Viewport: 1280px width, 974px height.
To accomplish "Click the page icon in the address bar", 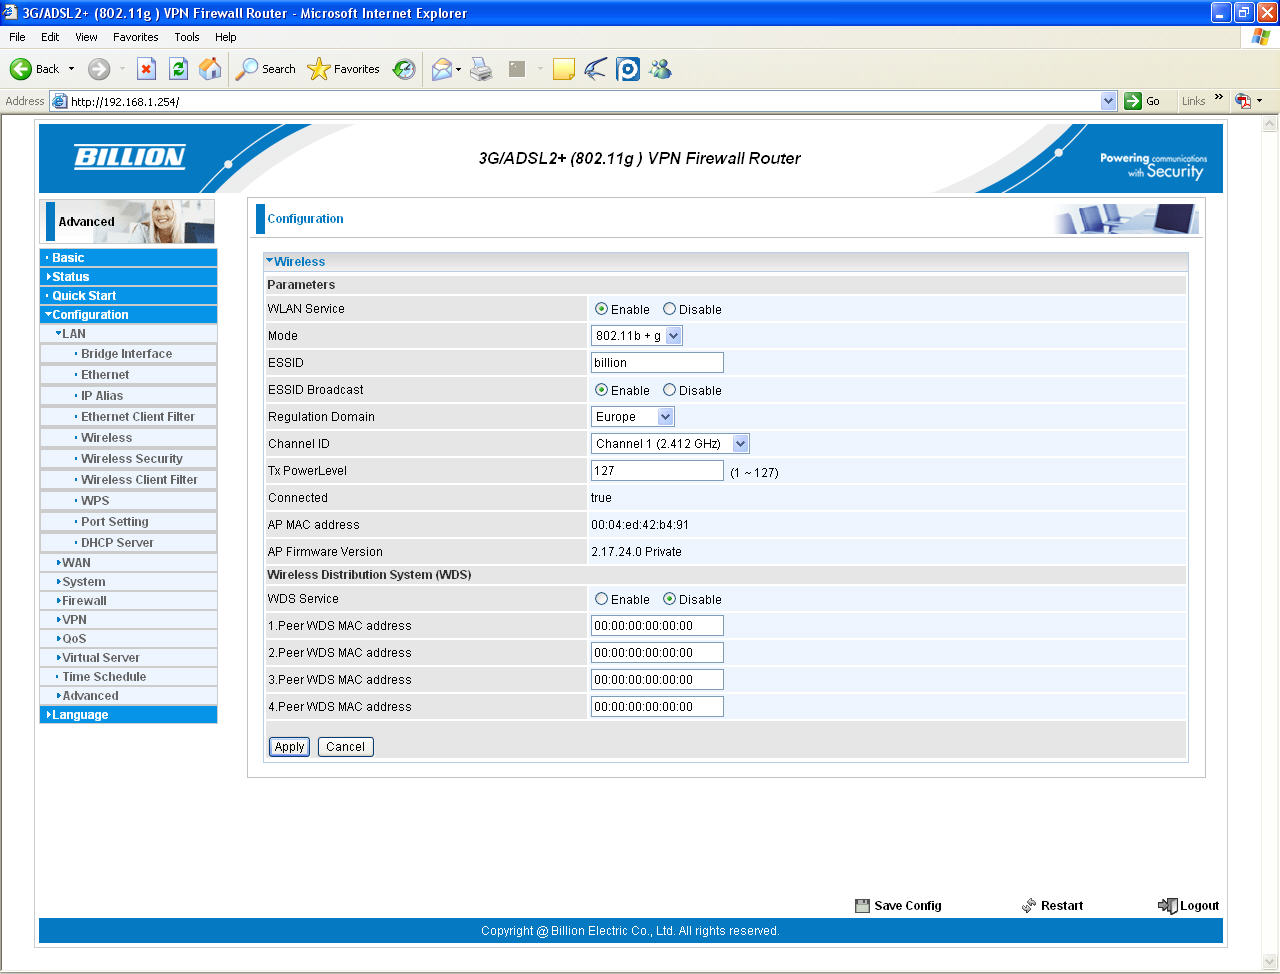I will coord(59,101).
